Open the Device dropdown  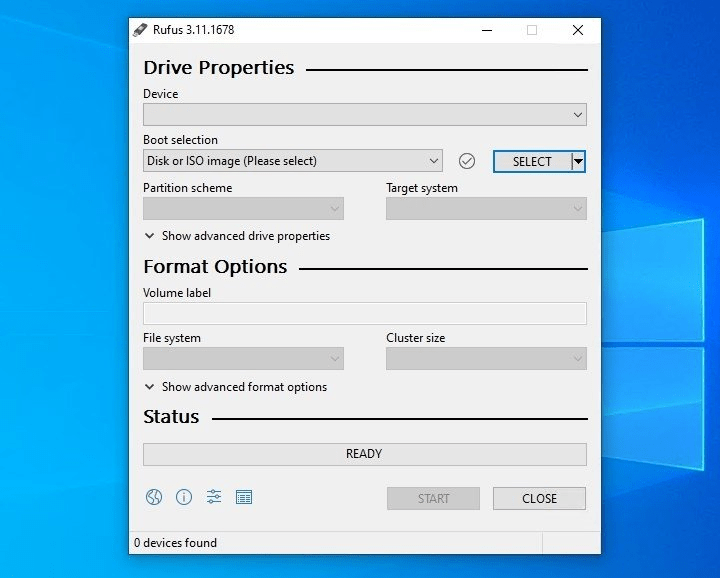(364, 115)
